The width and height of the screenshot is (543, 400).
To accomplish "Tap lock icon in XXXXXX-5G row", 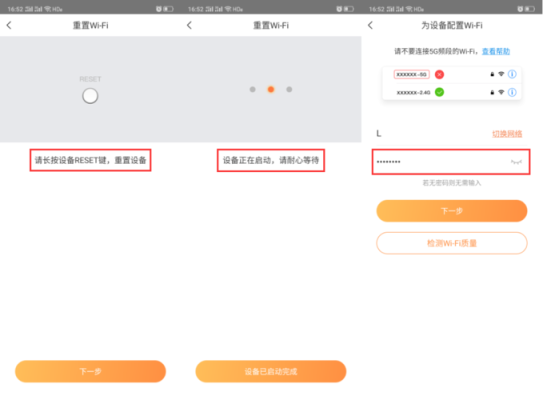I will [492, 74].
